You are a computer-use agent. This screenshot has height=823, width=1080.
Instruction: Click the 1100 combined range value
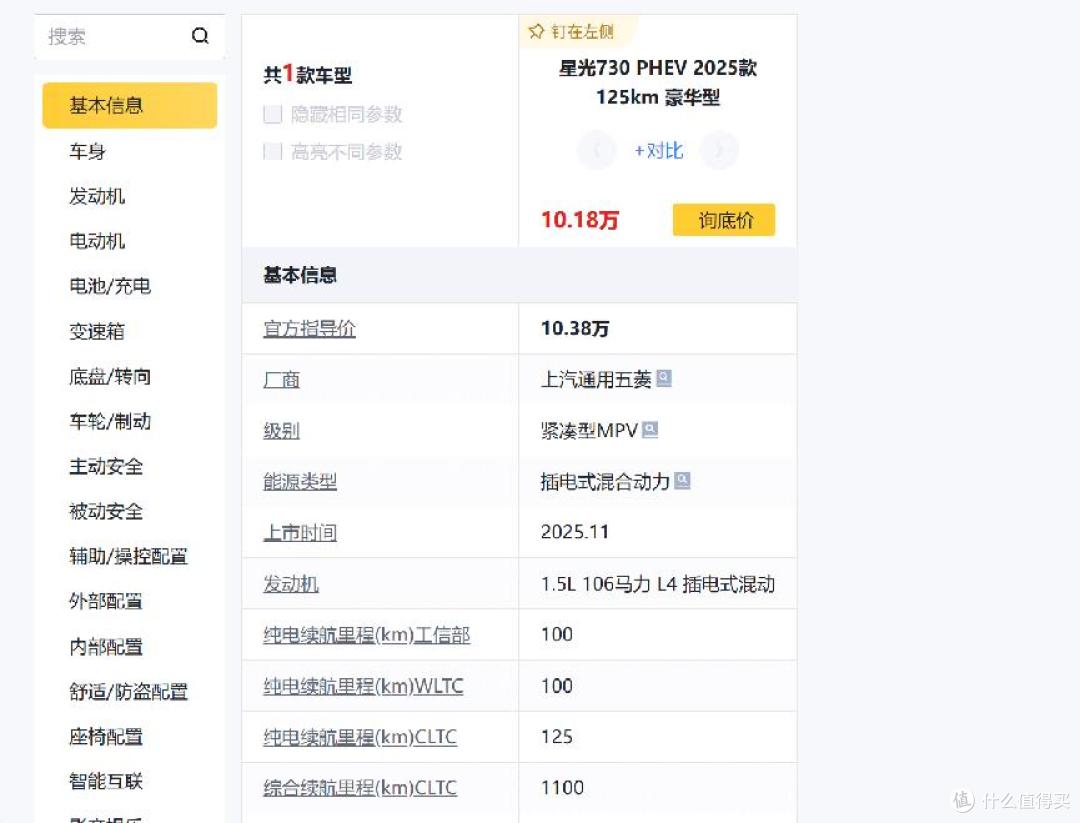pos(563,787)
